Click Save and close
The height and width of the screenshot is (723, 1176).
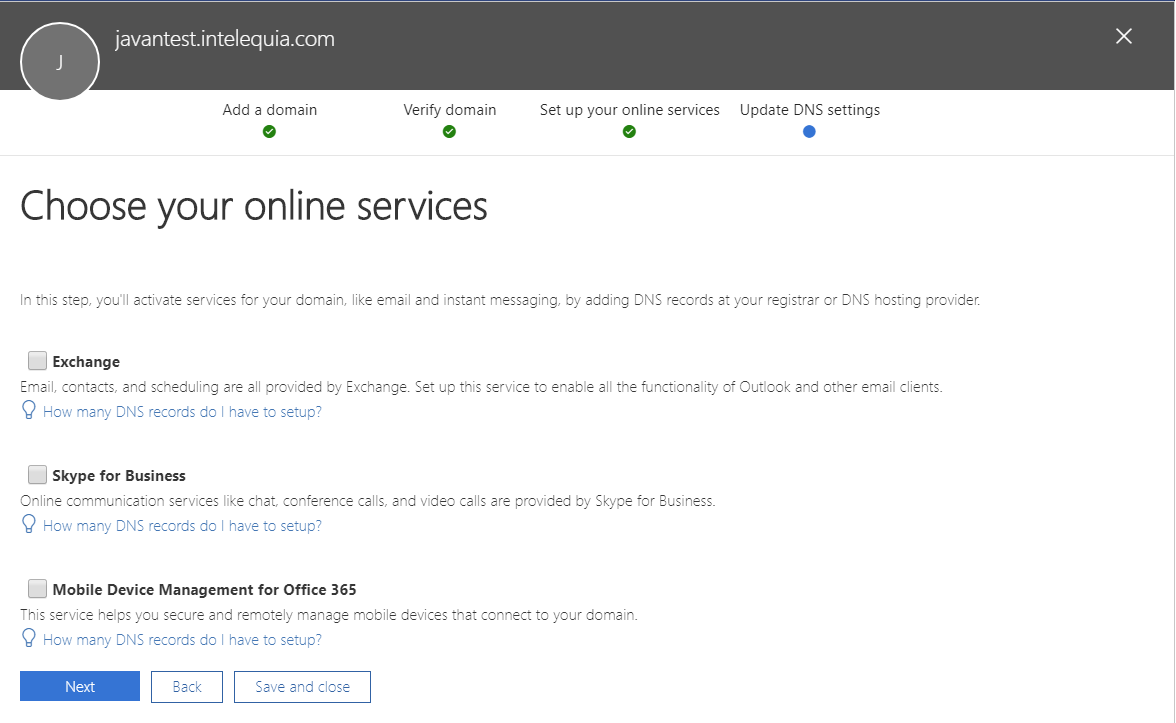(302, 686)
